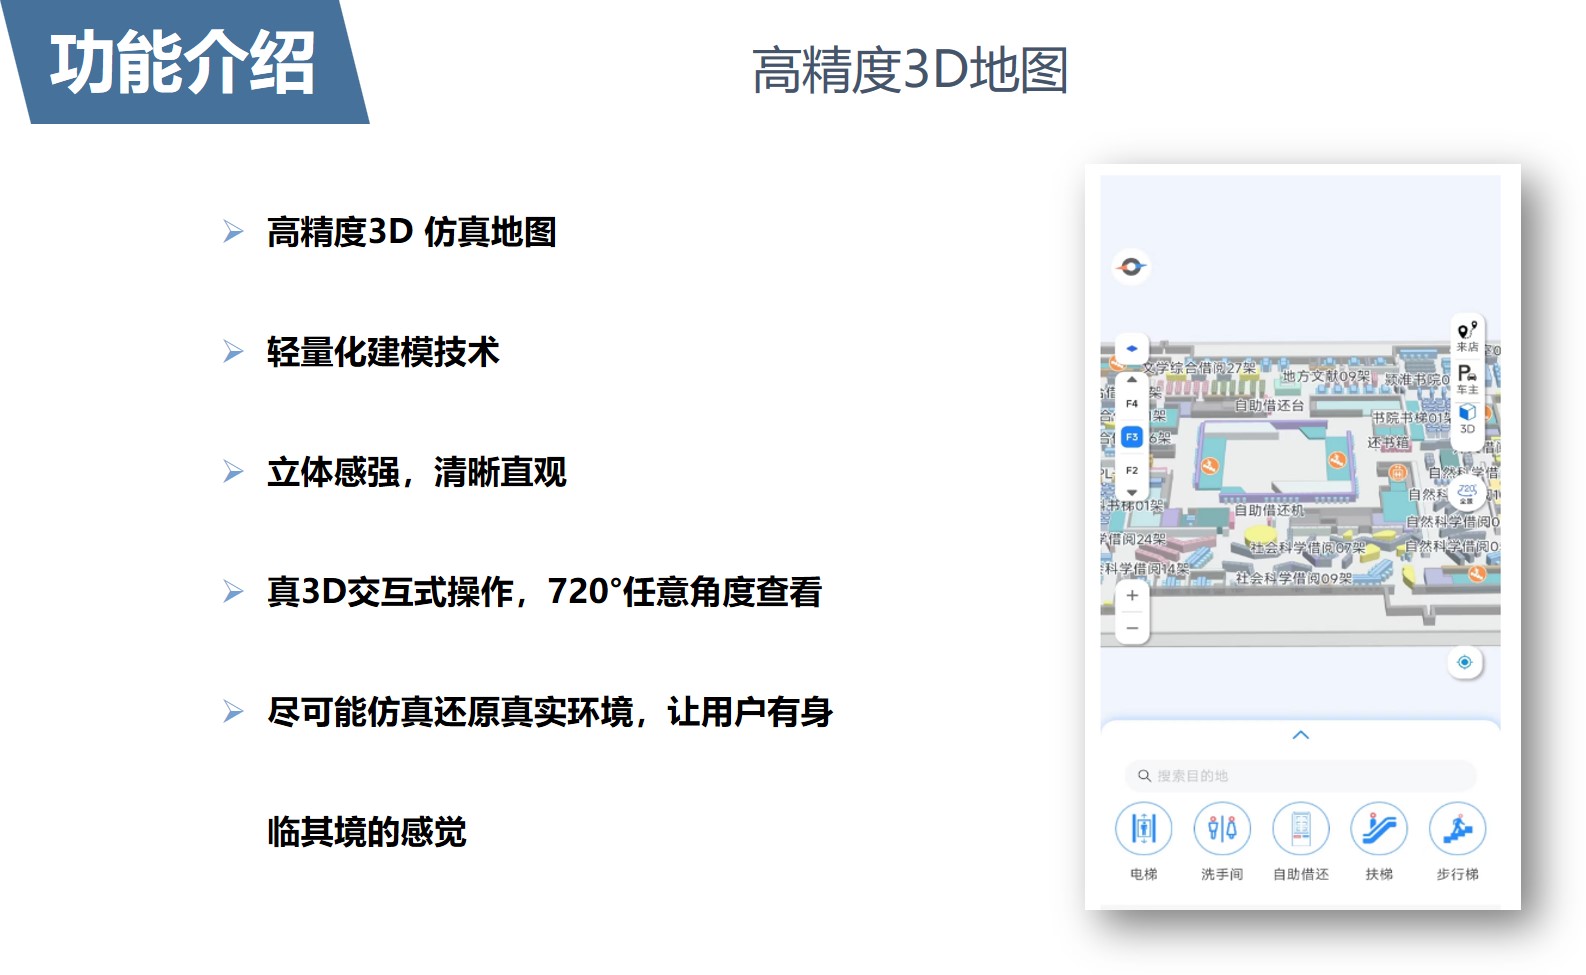Click the 临其境的感觉 text line
The image size is (1586, 975).
[x=367, y=832]
